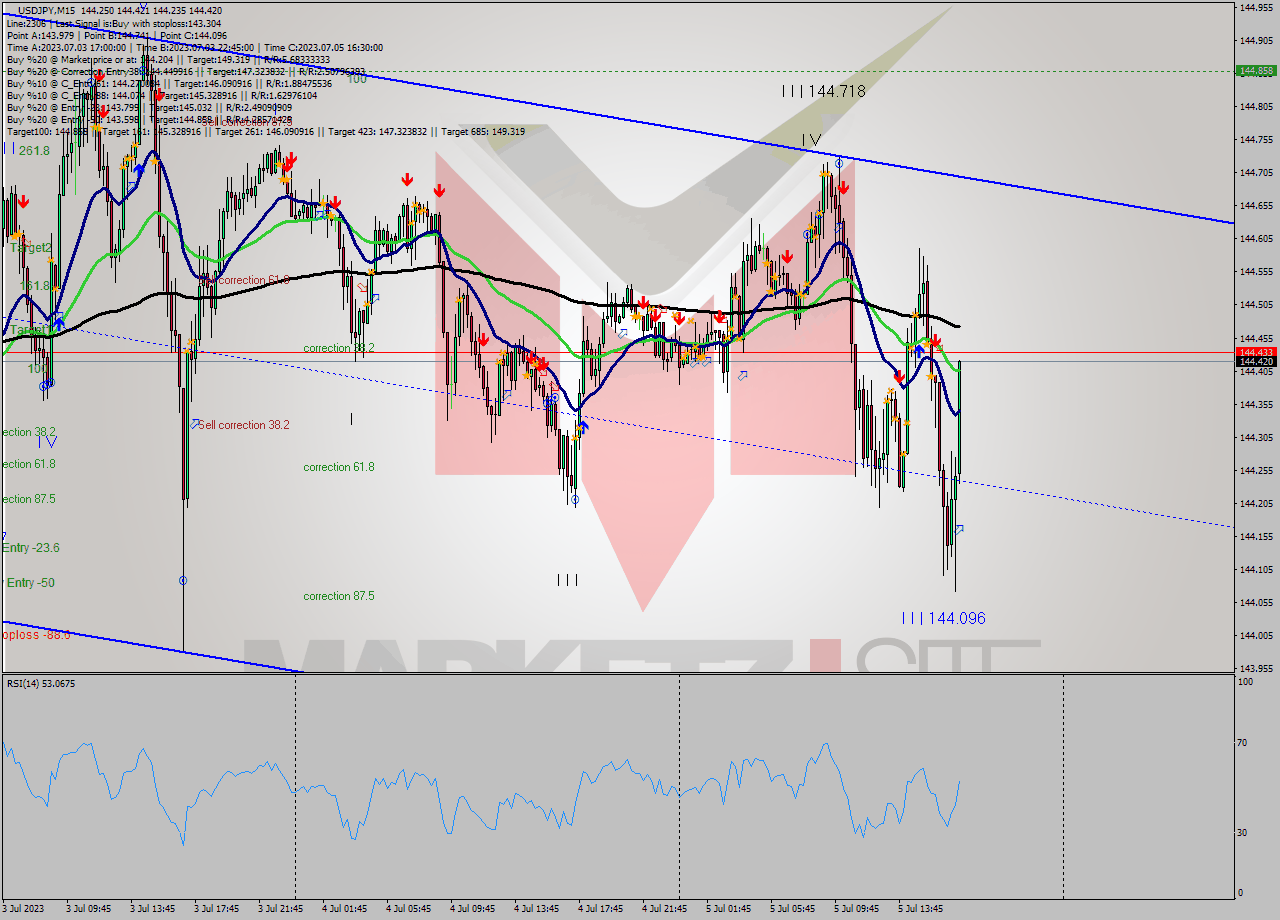The height and width of the screenshot is (920, 1280).
Task: Click the '5 Jul 05:45' time axis label
Action: tap(793, 909)
